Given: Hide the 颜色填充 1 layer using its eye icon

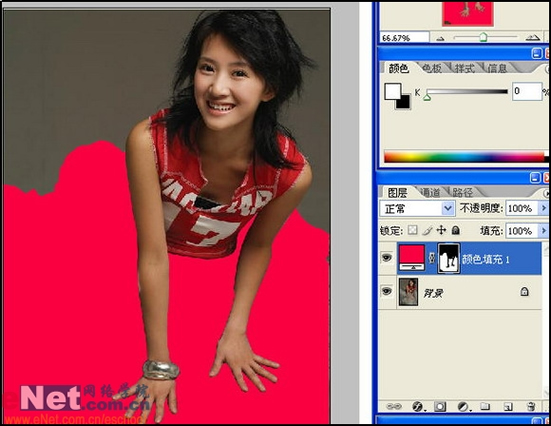Looking at the screenshot, I should [387, 258].
